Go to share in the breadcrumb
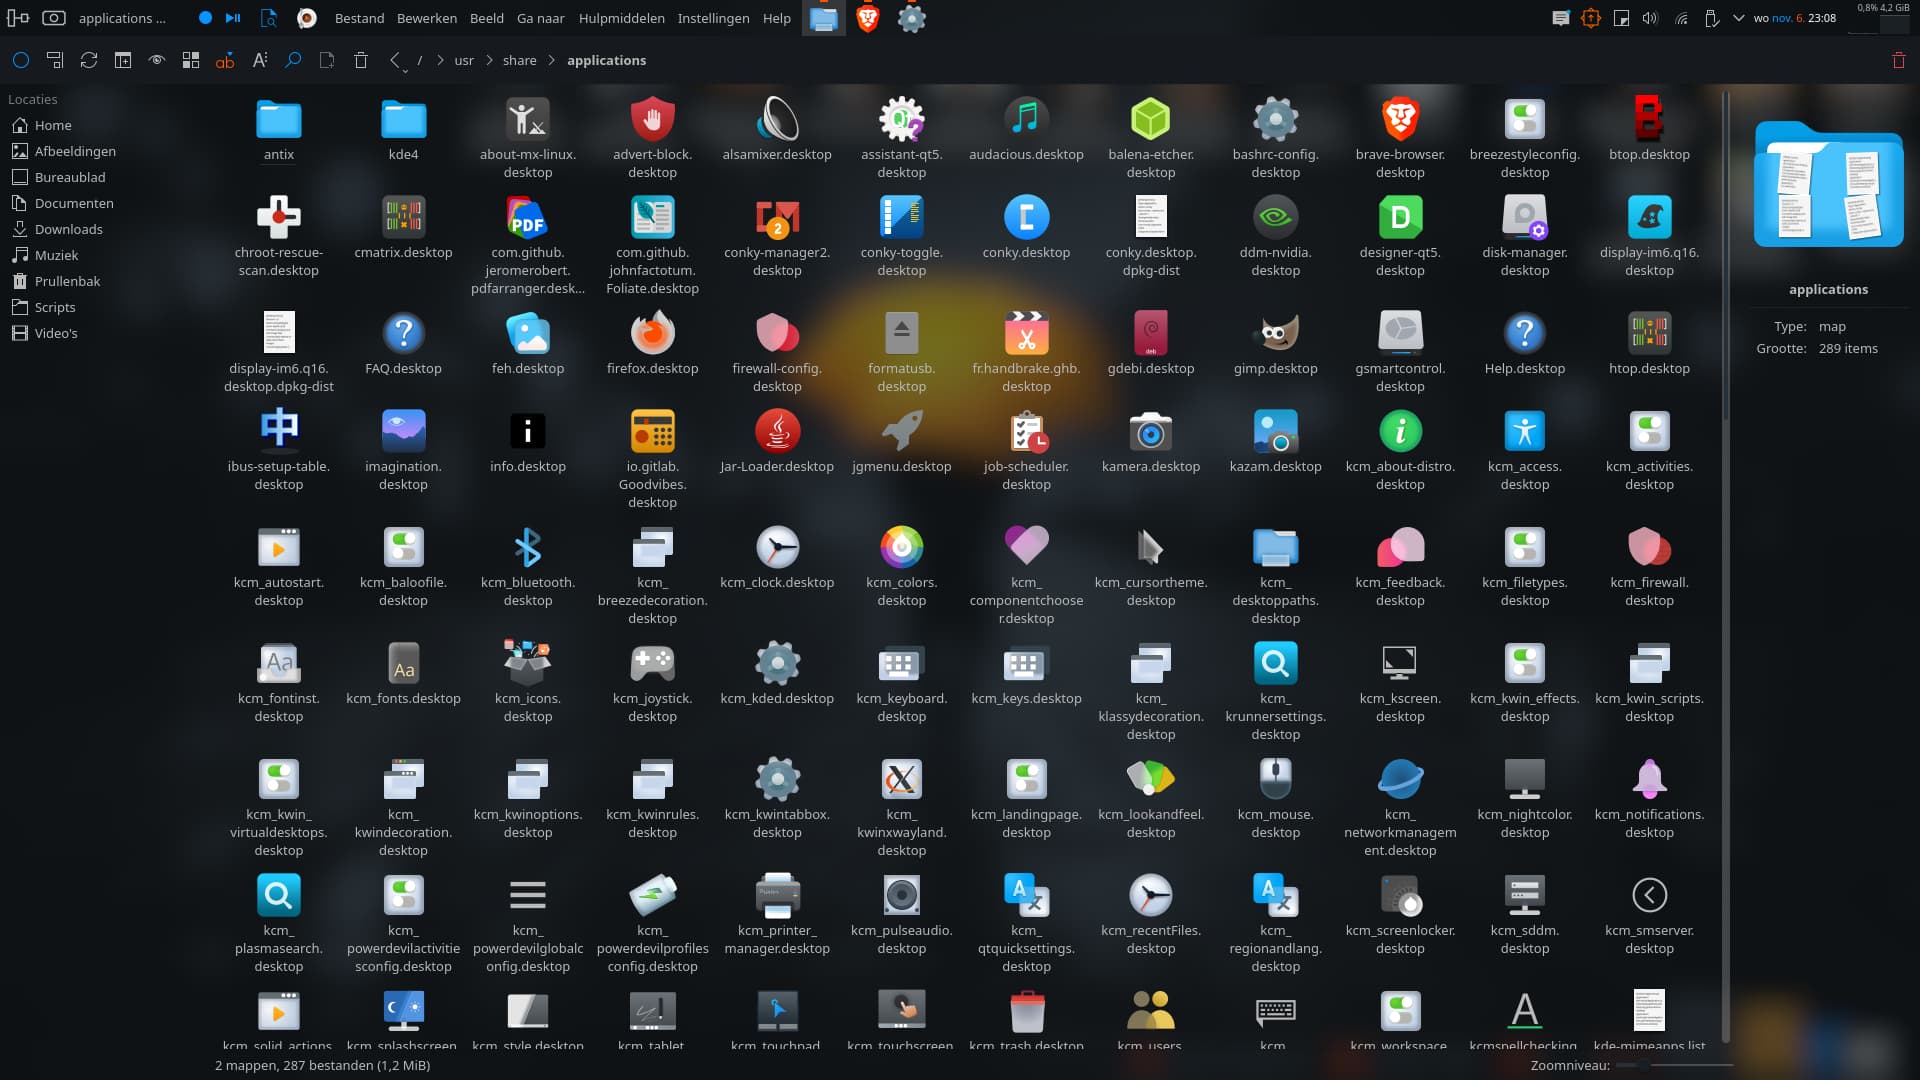 (x=519, y=60)
